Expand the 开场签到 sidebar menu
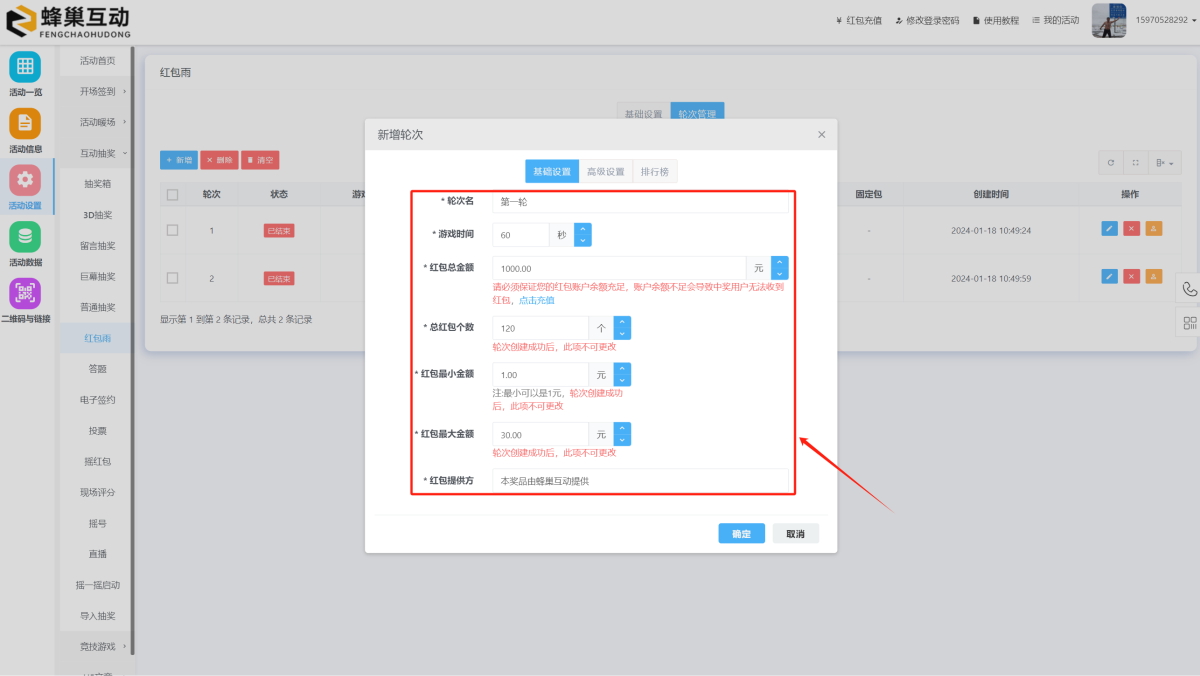 point(98,92)
